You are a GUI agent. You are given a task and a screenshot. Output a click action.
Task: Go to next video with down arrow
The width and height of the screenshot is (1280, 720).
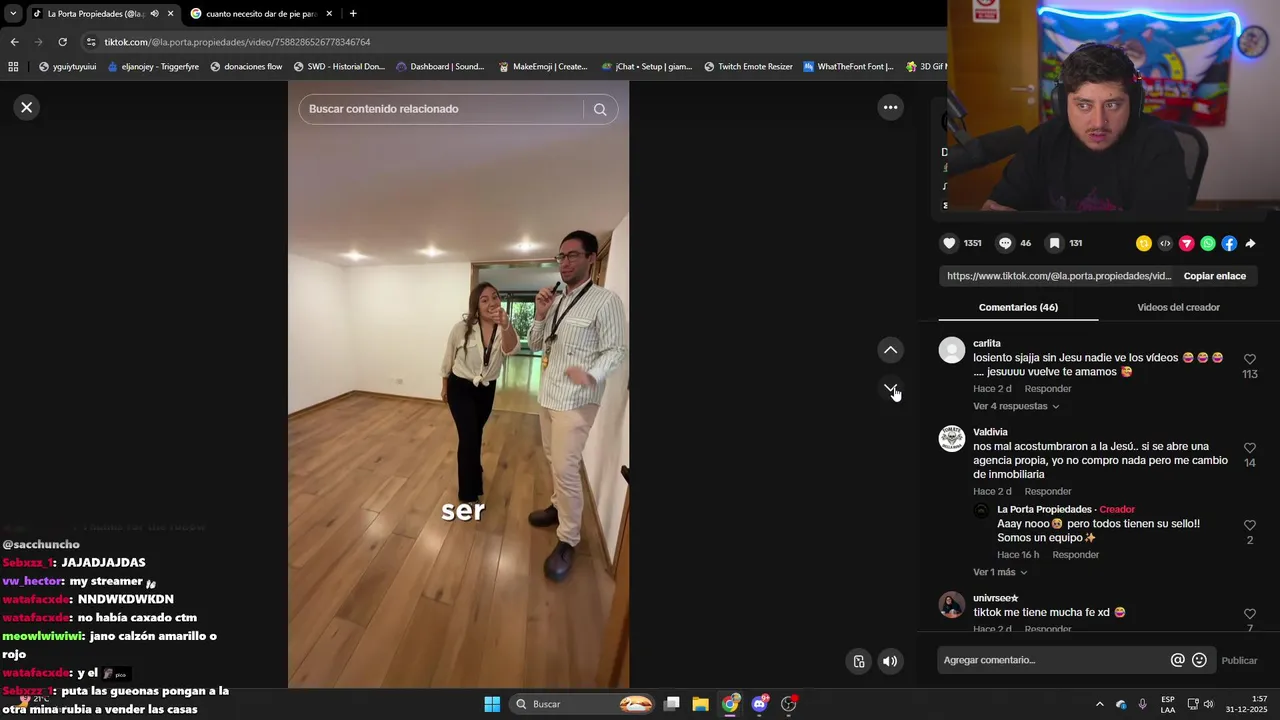tap(890, 388)
